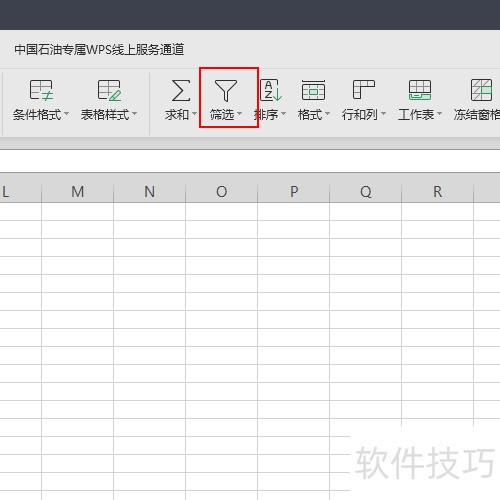500x500 pixels.
Task: Click the 表格样式 table style icon
Action: 109,90
